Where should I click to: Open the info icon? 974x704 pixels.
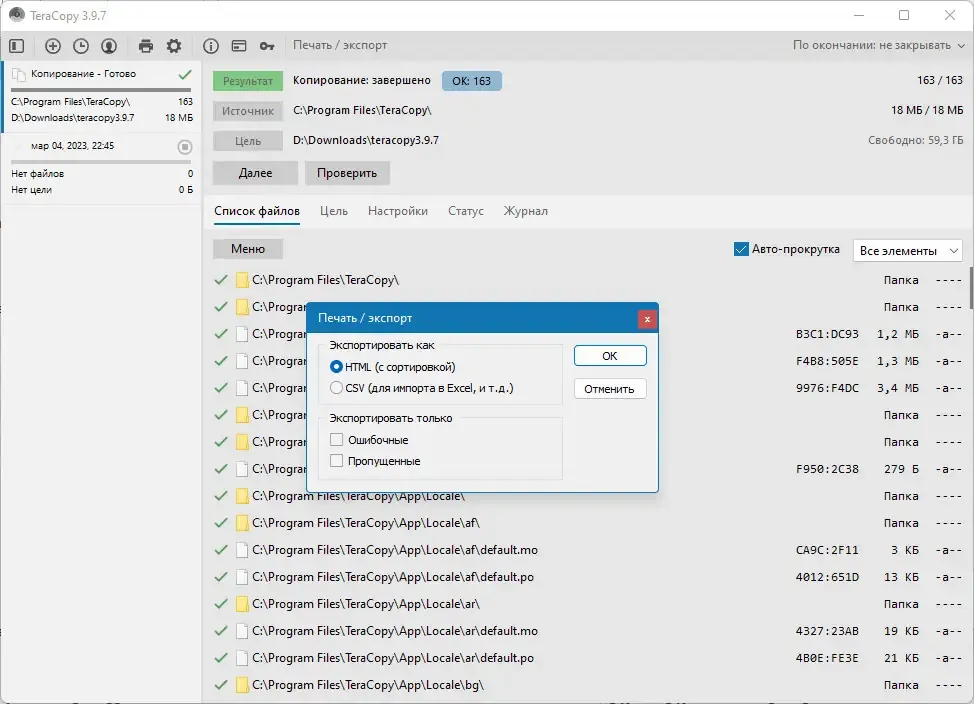[211, 45]
